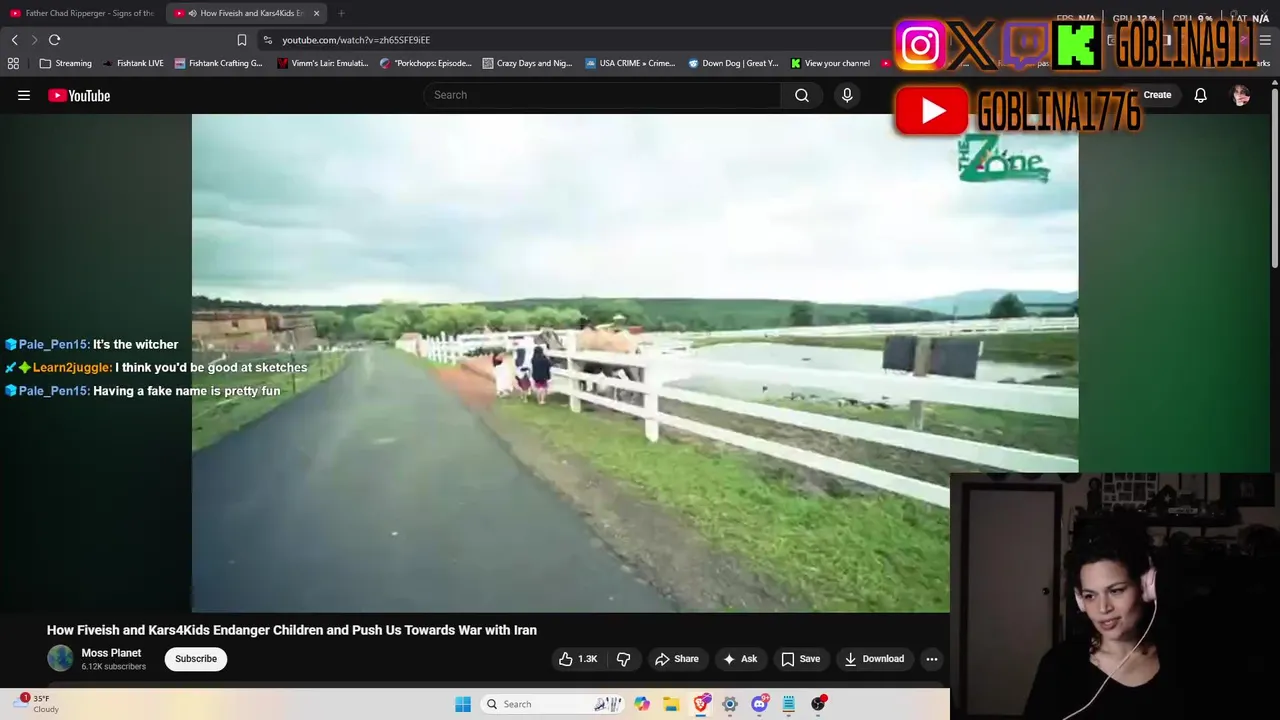The height and width of the screenshot is (720, 1280).
Task: Open the Fishtank LIVE bookmark
Action: [133, 63]
